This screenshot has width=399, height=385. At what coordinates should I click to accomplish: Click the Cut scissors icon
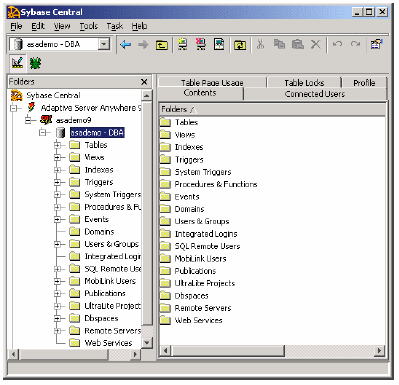click(260, 44)
